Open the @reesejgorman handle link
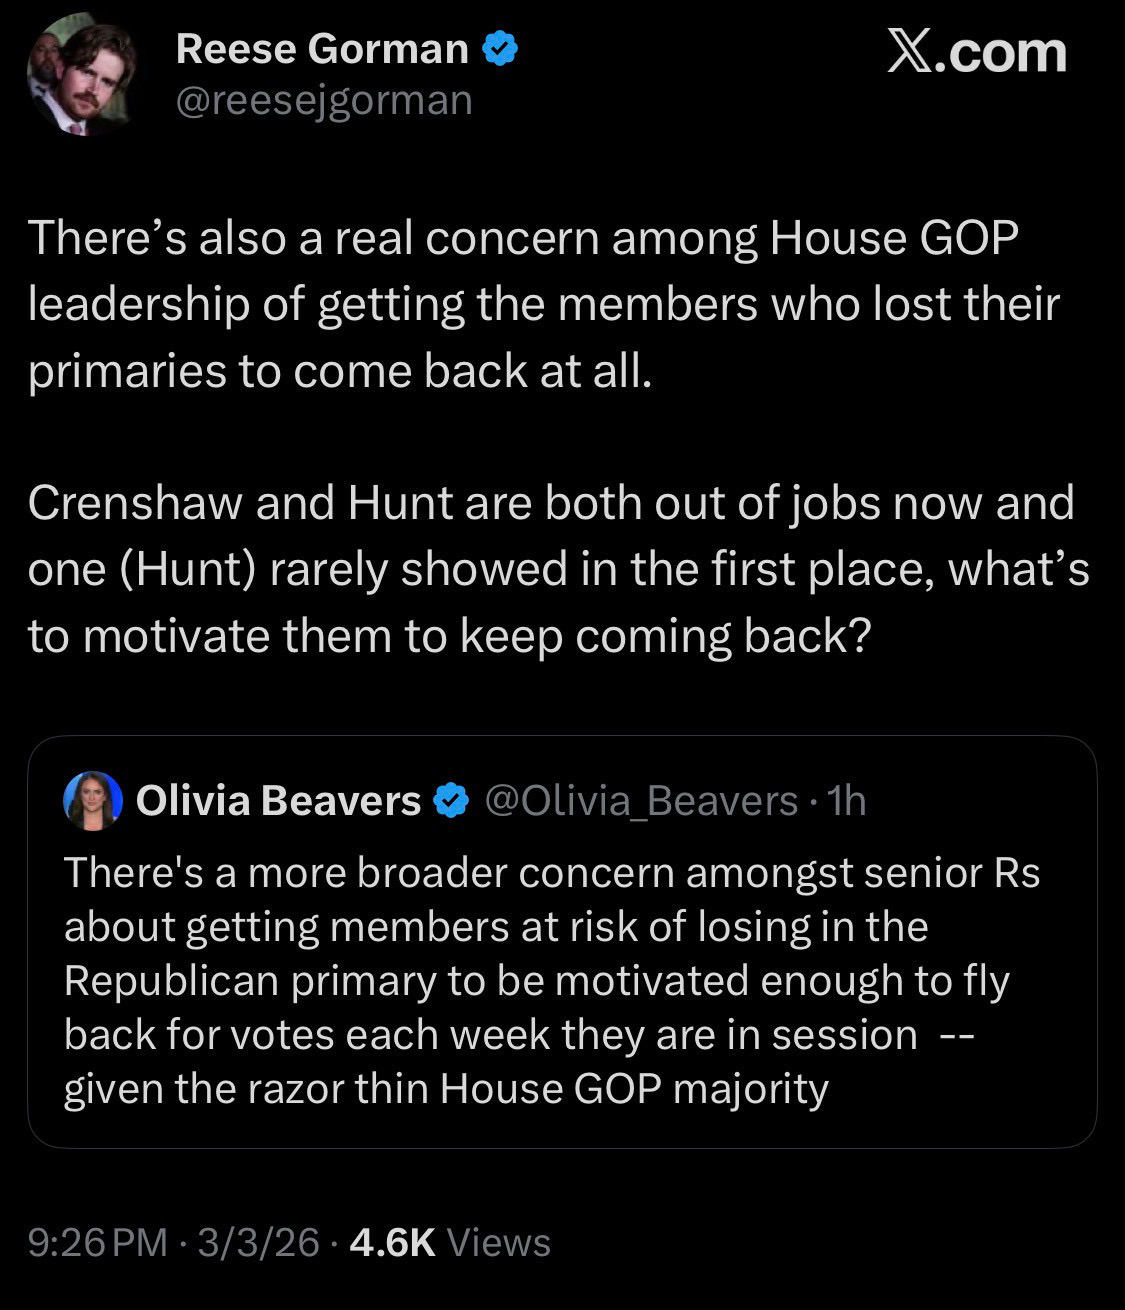 pyautogui.click(x=324, y=100)
